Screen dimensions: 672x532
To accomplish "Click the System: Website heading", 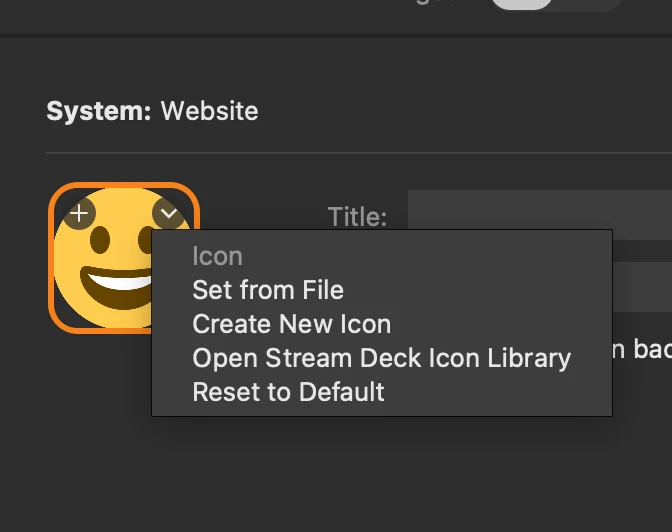I will click(152, 110).
